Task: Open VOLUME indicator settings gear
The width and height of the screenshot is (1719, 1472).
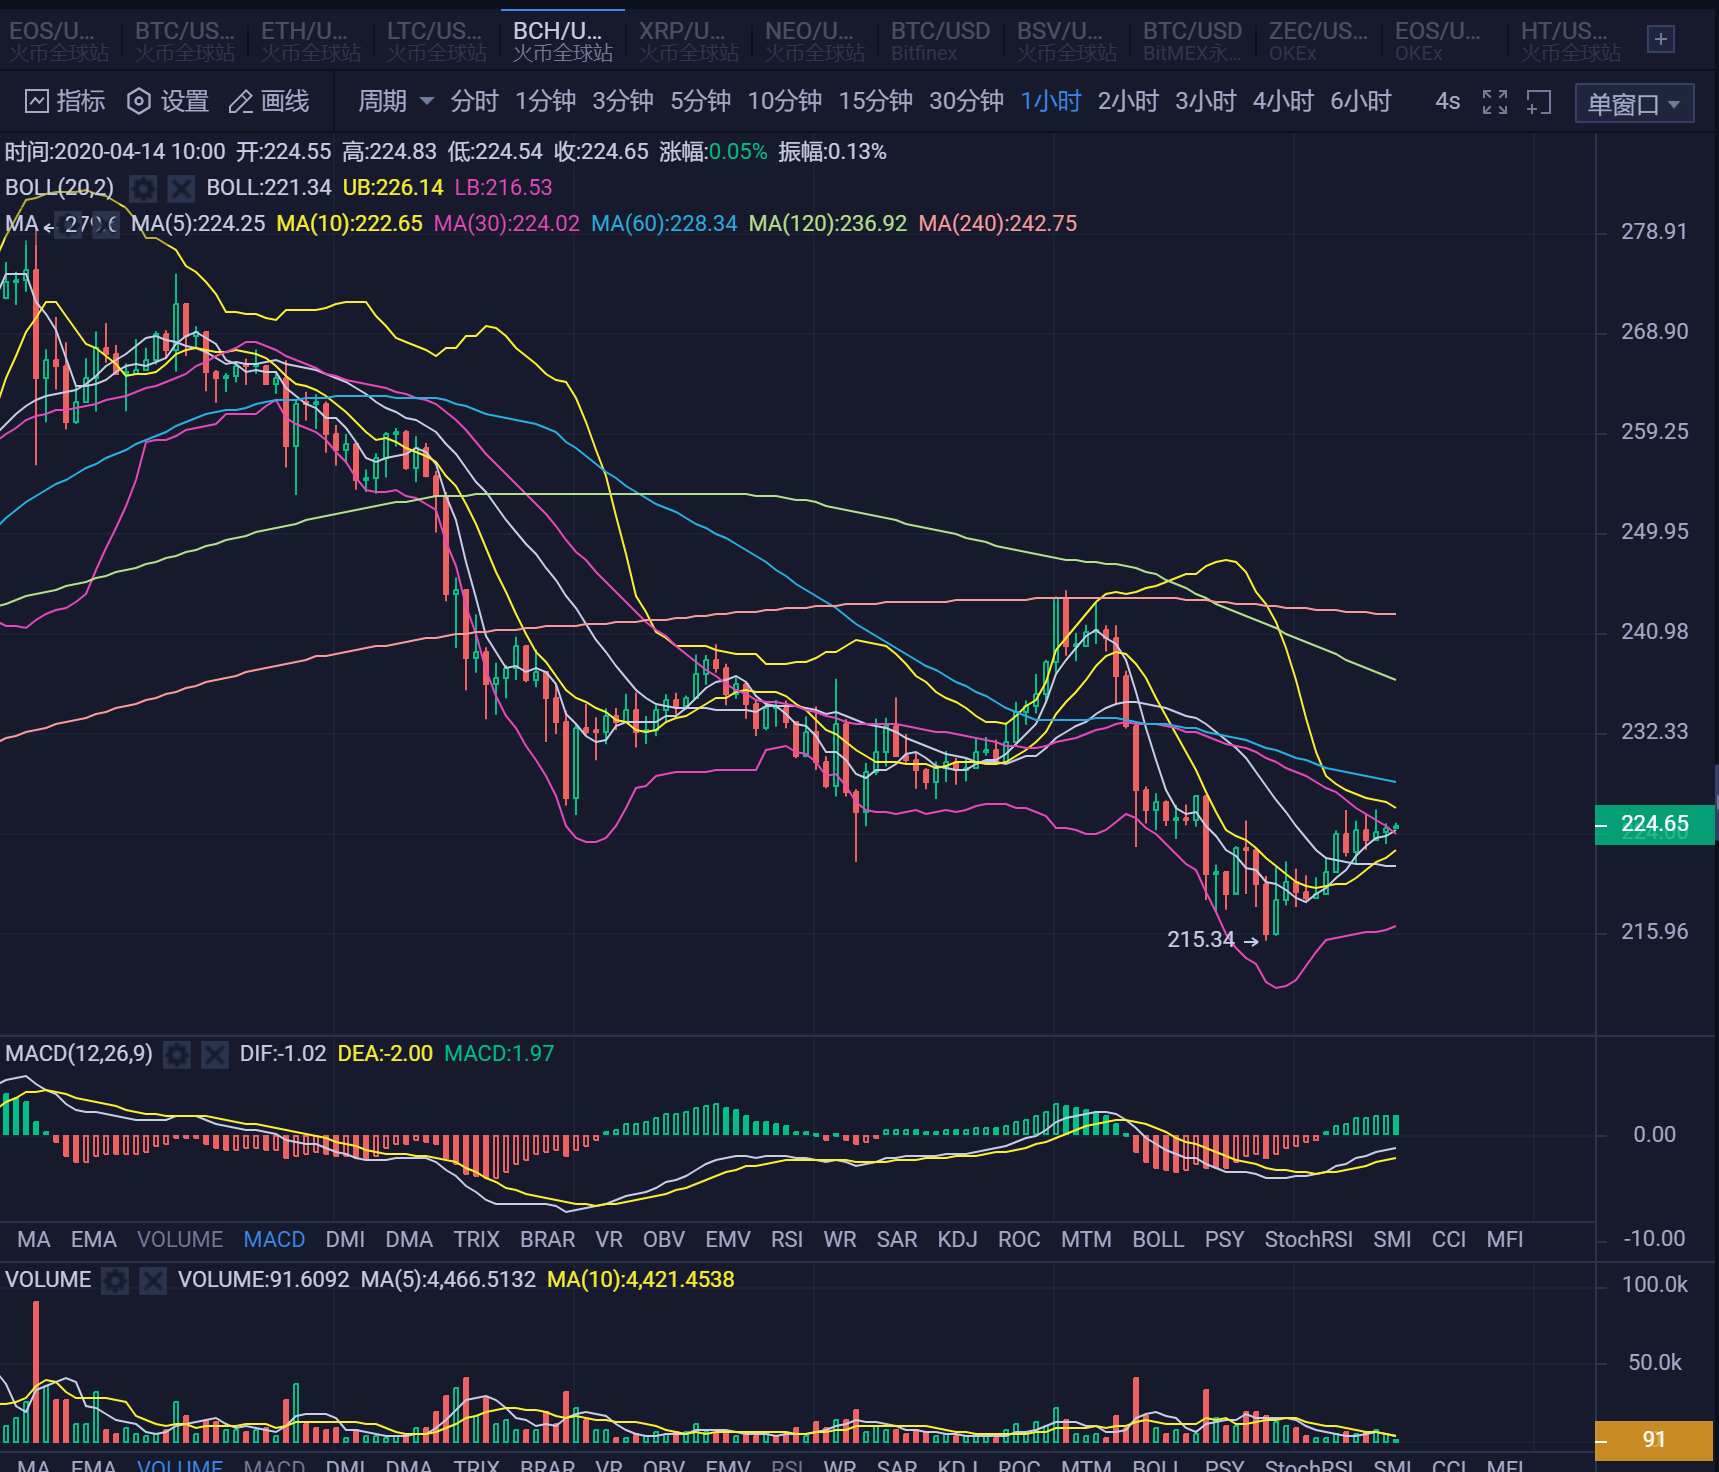Action: tap(115, 1280)
